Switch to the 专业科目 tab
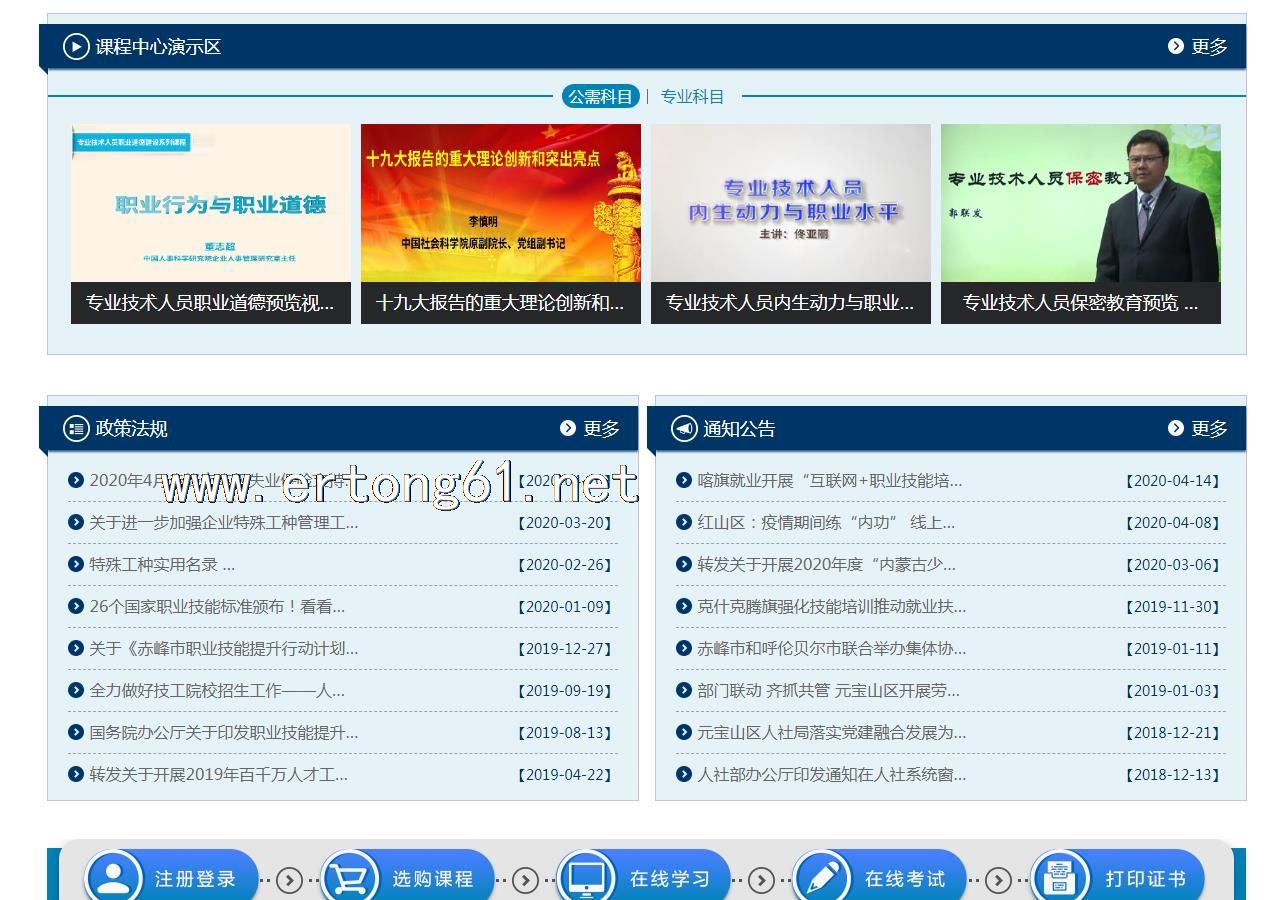 tap(692, 97)
